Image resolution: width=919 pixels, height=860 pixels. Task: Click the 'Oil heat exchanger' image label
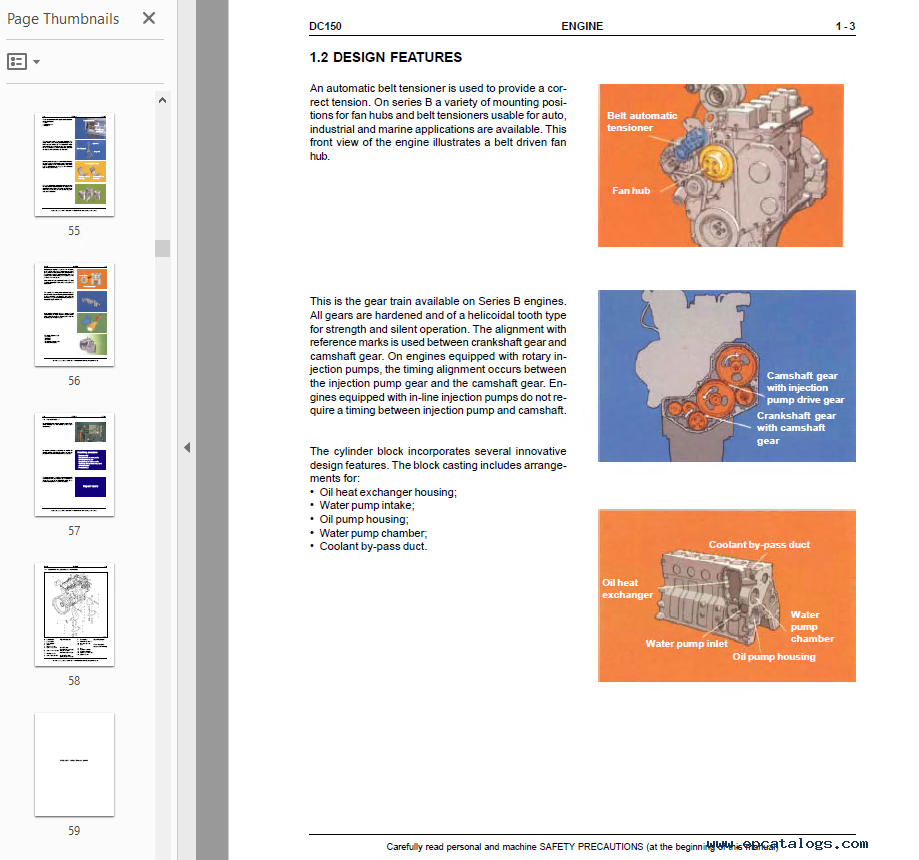tap(627, 589)
